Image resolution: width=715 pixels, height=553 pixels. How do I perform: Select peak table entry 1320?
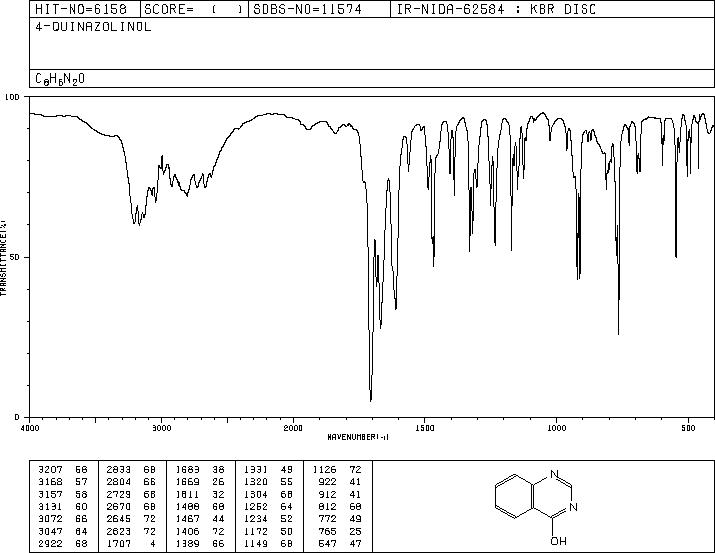coord(268,482)
